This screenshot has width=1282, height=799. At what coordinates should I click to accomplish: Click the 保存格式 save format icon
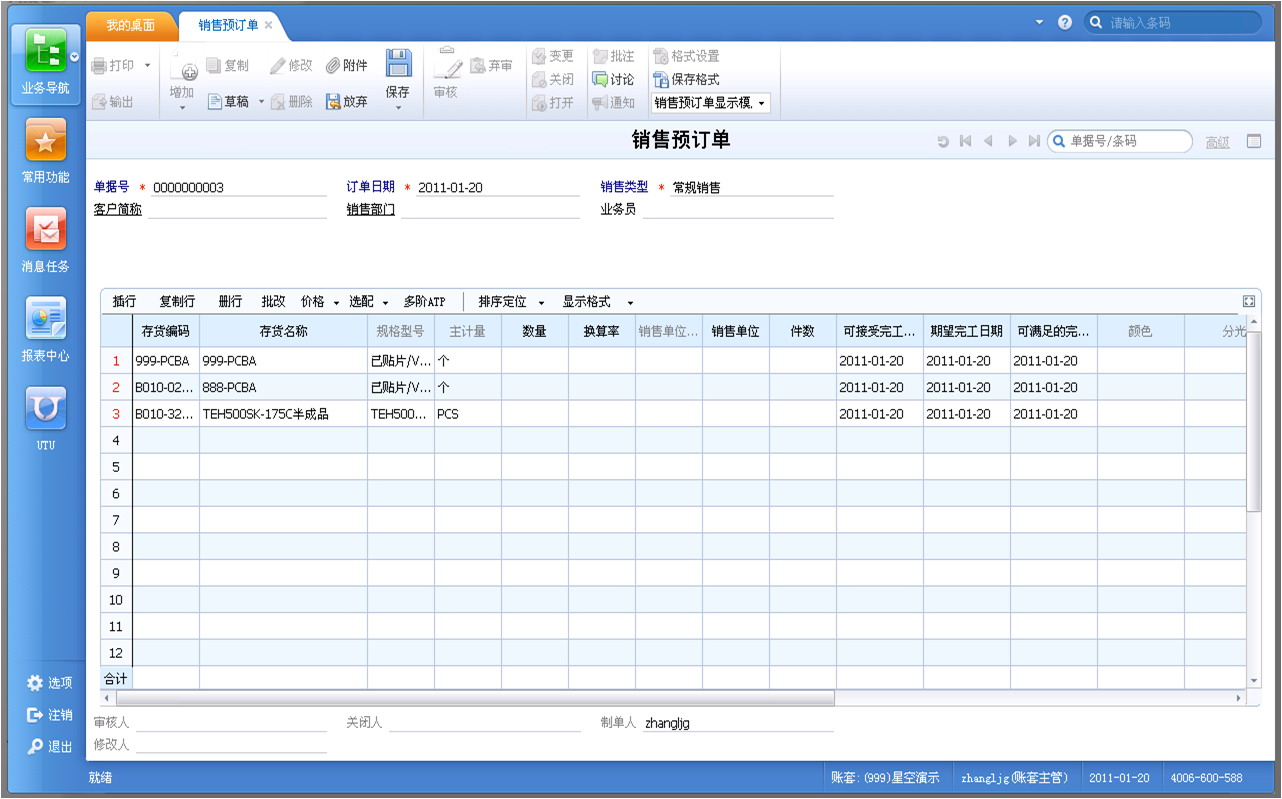pyautogui.click(x=661, y=80)
